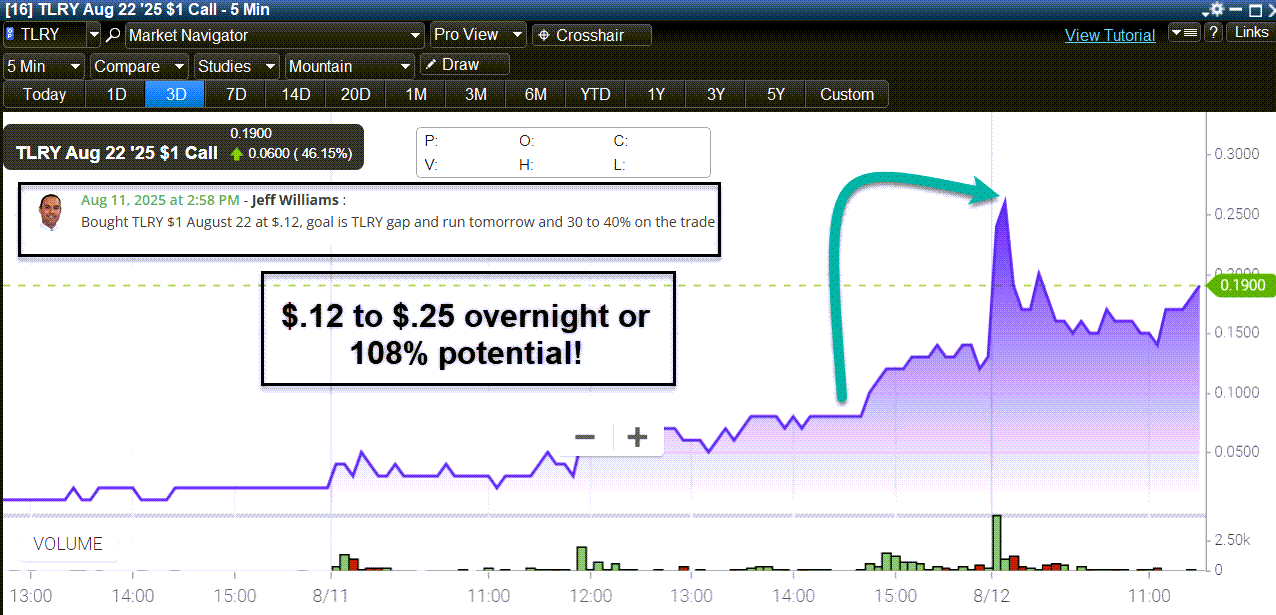Image resolution: width=1276 pixels, height=615 pixels.
Task: Click the 12:00 label on the time axis
Action: point(589,596)
